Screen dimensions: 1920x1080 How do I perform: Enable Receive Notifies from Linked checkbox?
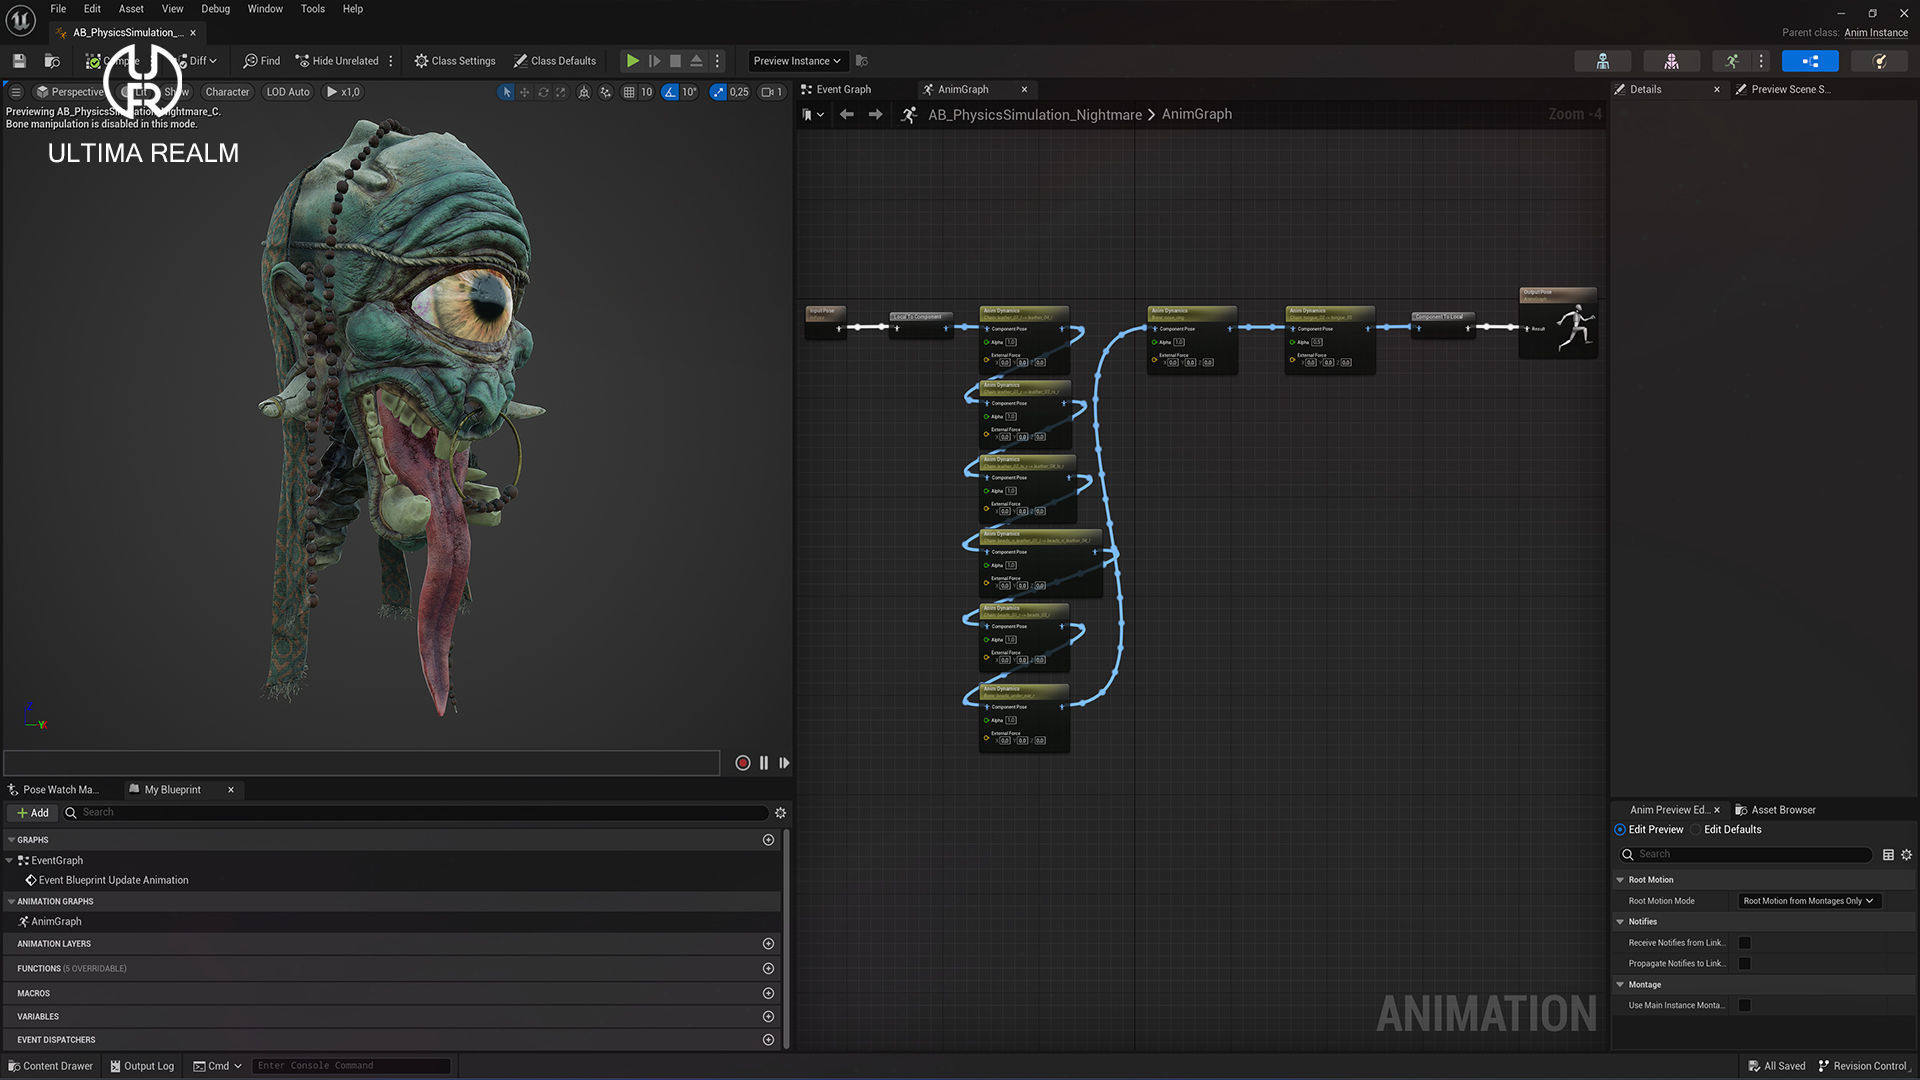pos(1745,943)
